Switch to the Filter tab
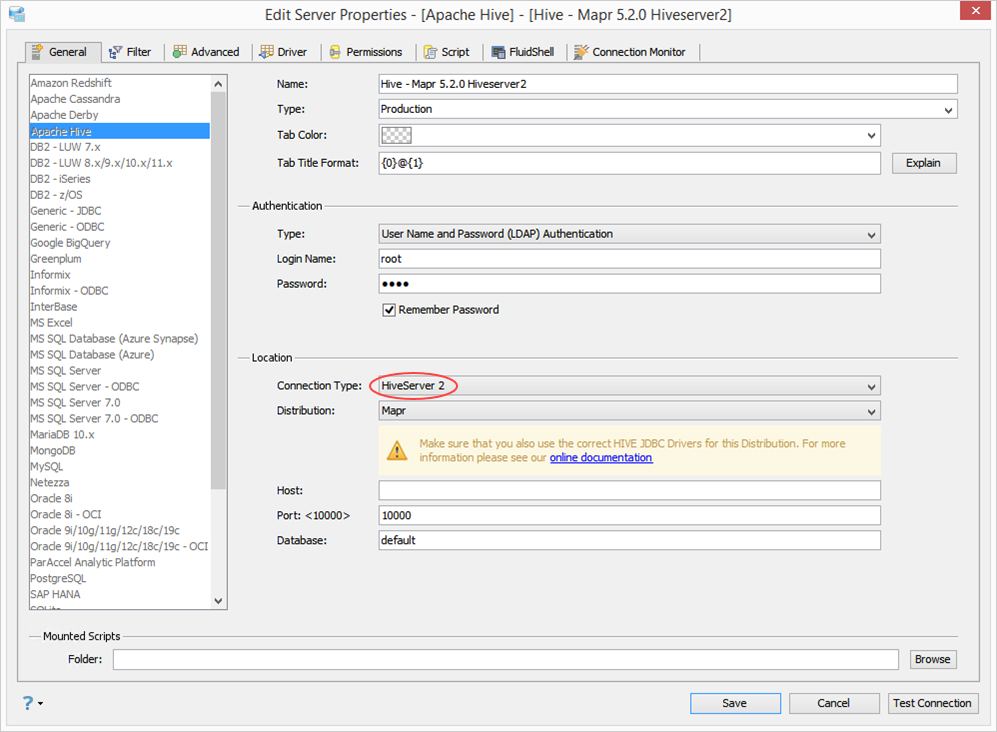Image resolution: width=997 pixels, height=732 pixels. point(130,52)
